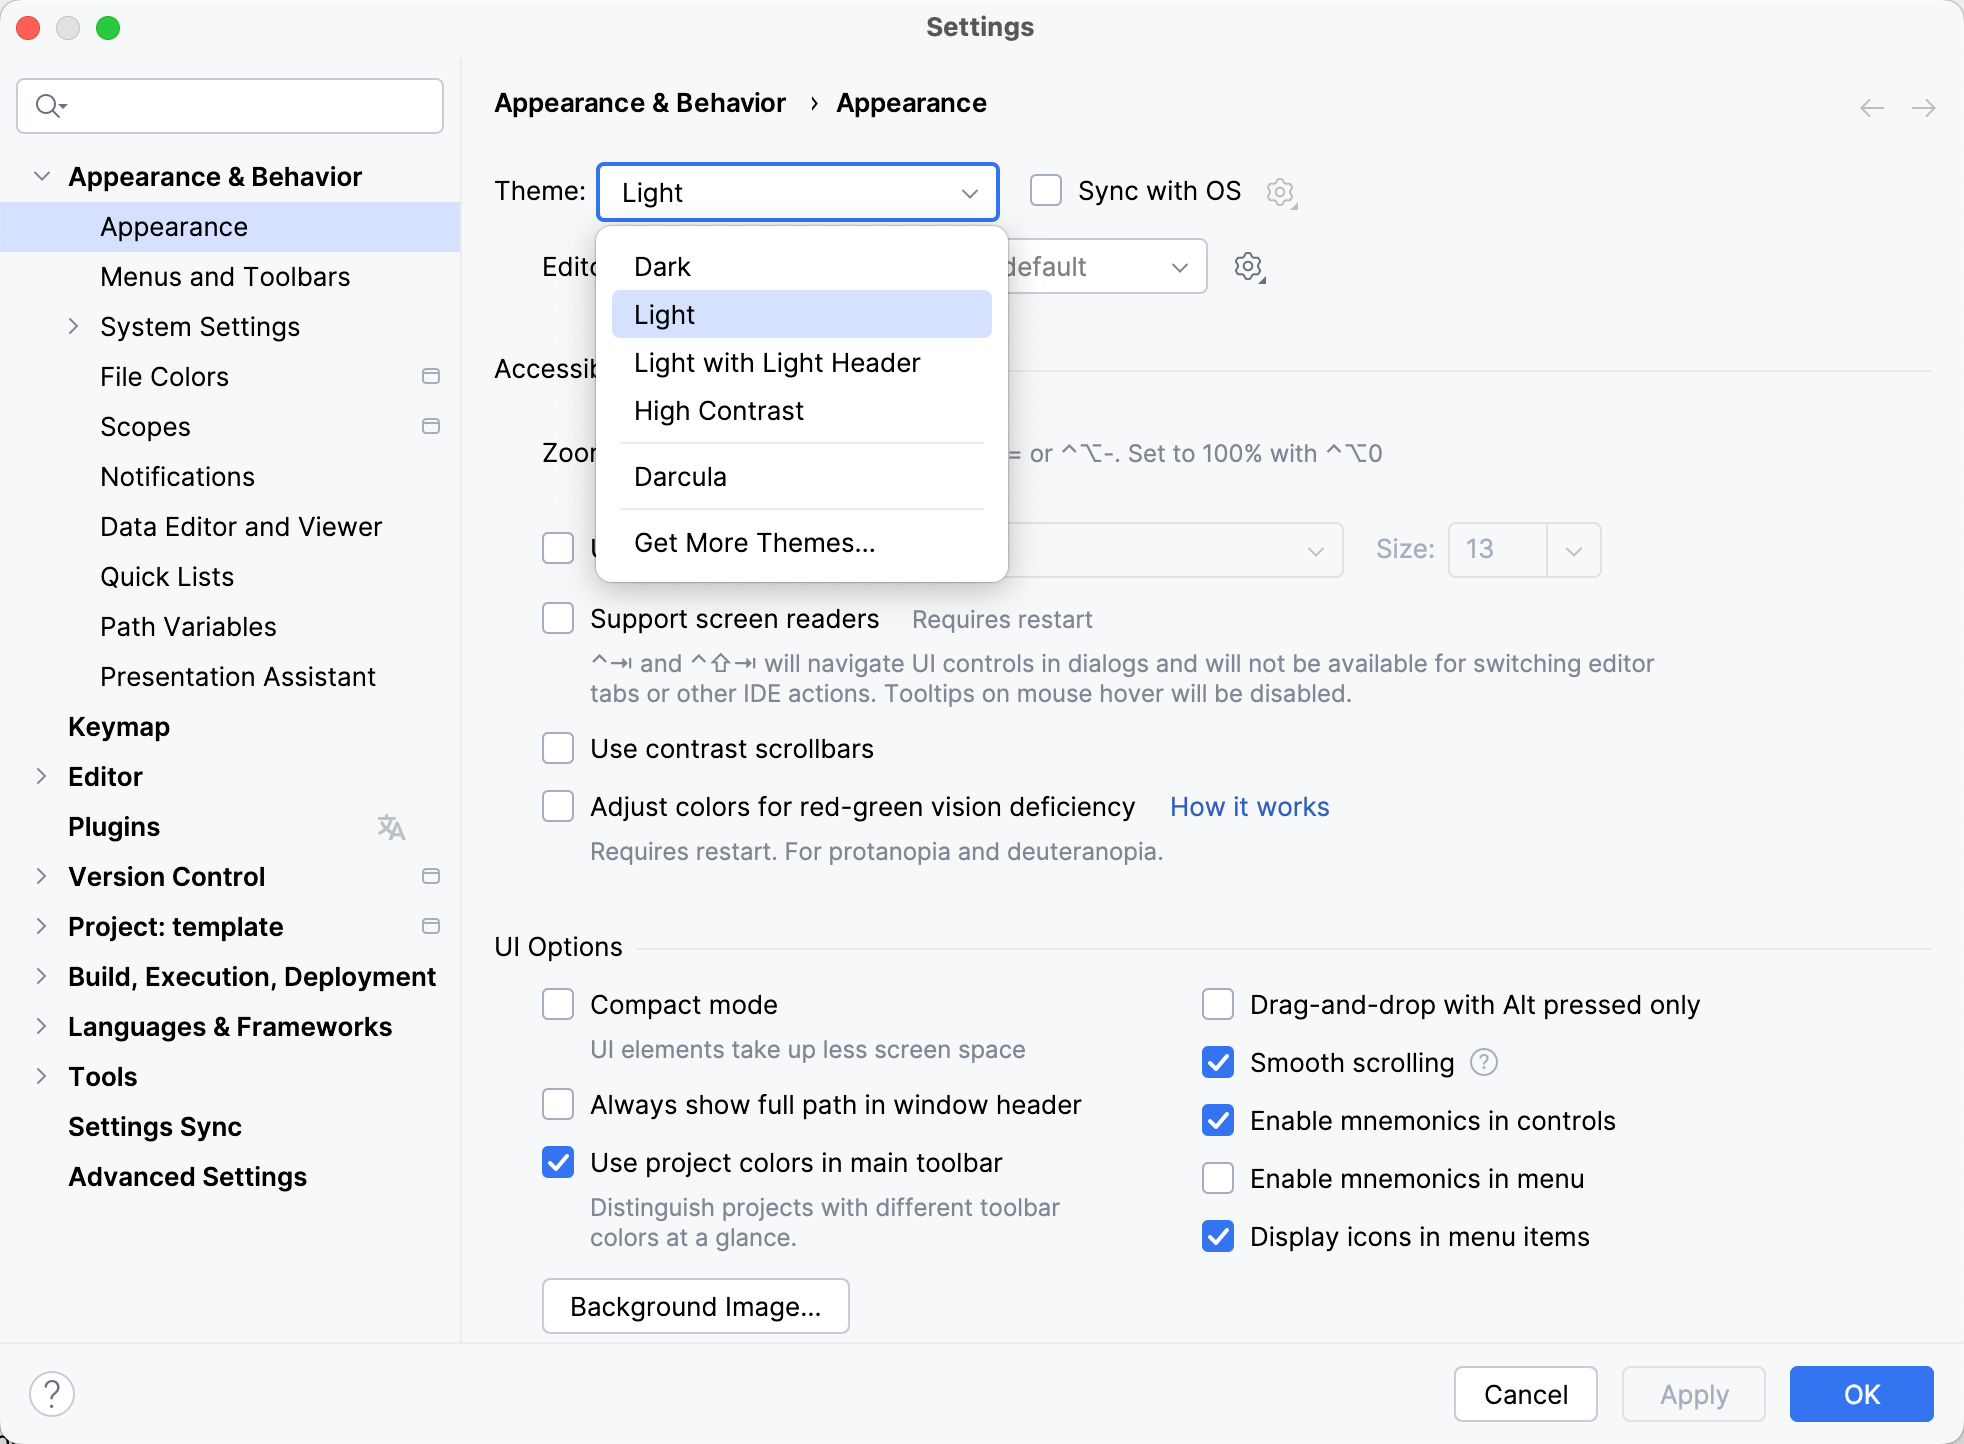
Task: Select Darcula from the theme dropdown
Action: click(x=679, y=476)
